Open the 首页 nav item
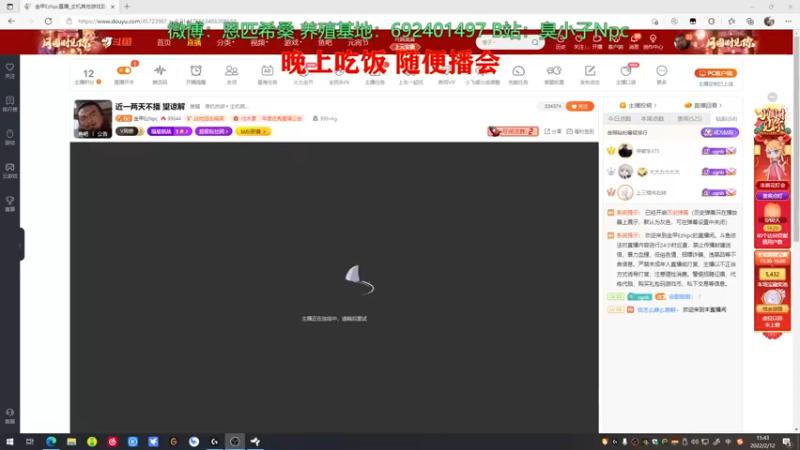 click(x=163, y=42)
